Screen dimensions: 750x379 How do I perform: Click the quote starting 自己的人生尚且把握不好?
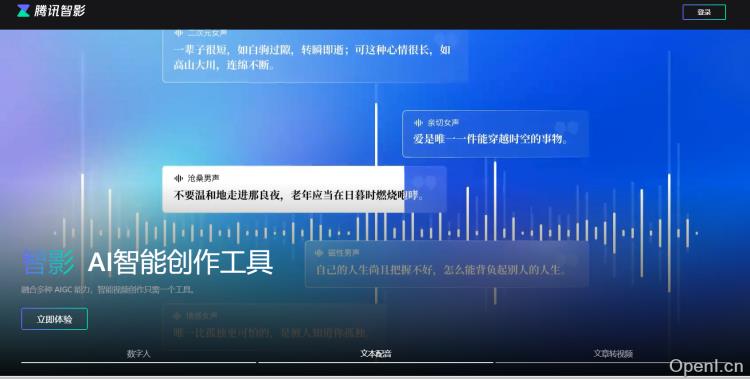441,270
